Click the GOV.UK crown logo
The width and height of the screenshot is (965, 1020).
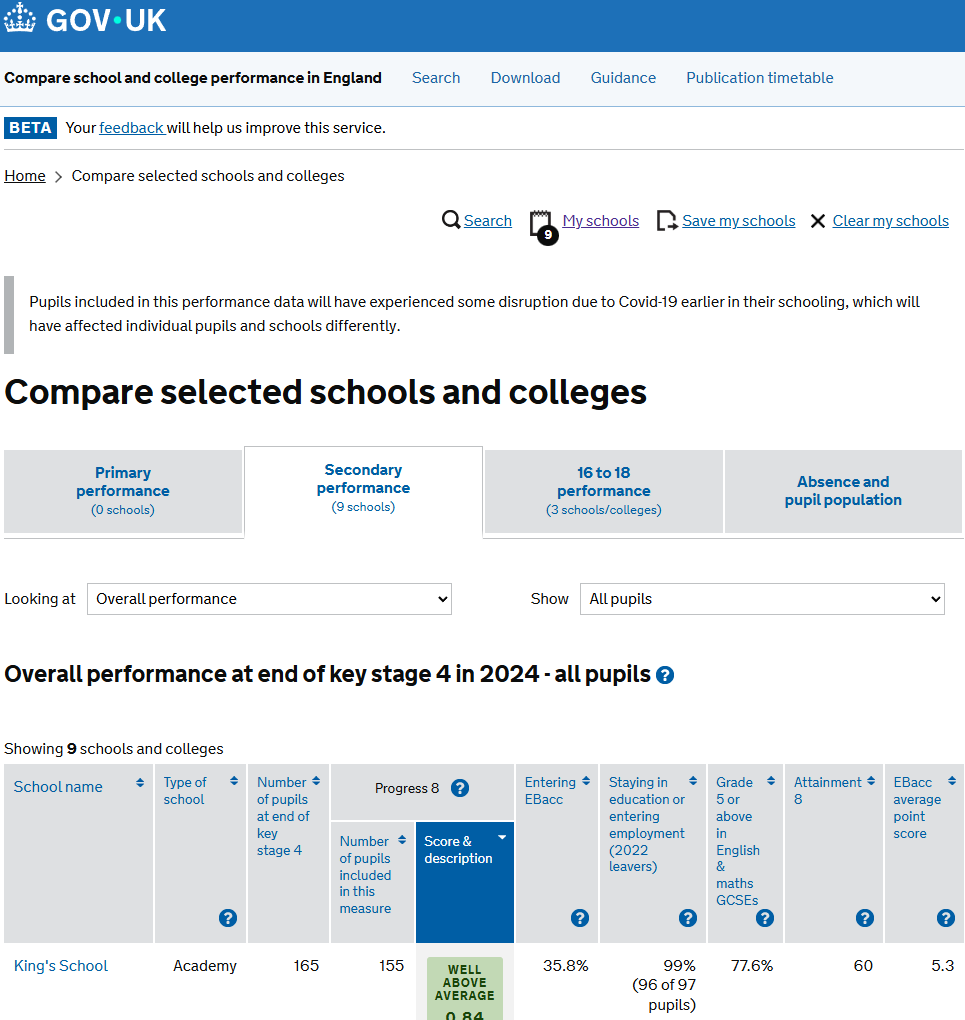pyautogui.click(x=20, y=20)
